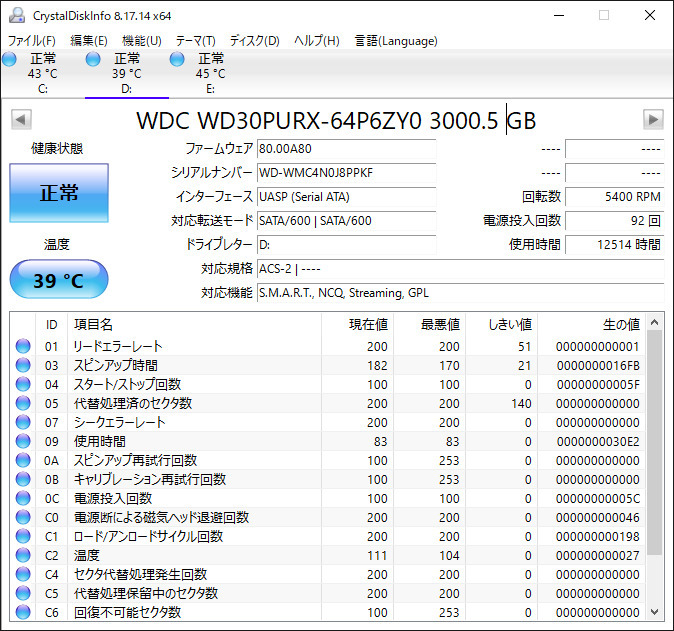674x631 pixels.
Task: Click the transfer mode field SATA/600 | SATA/600
Action: pos(346,221)
